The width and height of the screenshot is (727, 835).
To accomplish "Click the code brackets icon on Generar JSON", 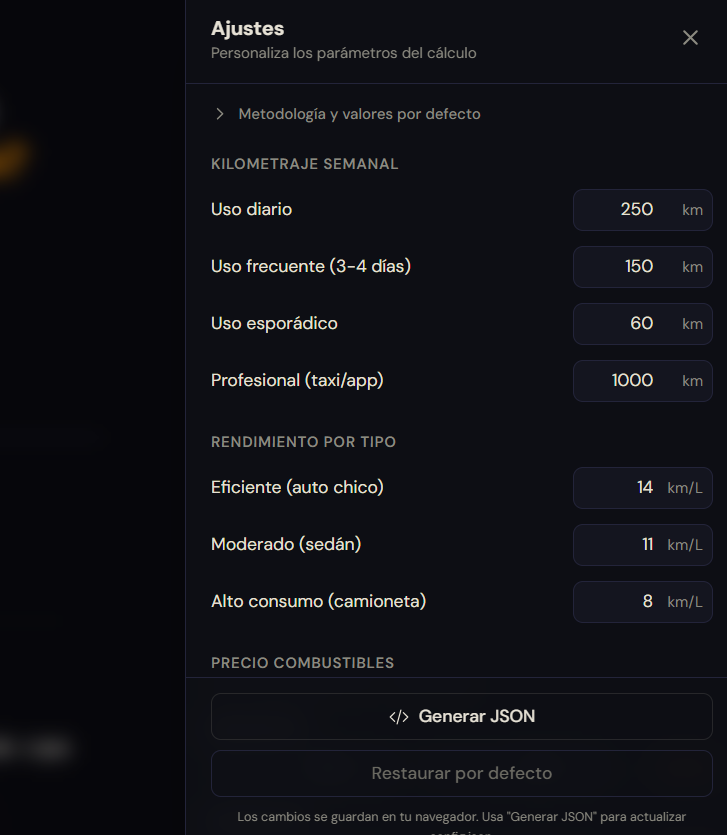I will (398, 717).
